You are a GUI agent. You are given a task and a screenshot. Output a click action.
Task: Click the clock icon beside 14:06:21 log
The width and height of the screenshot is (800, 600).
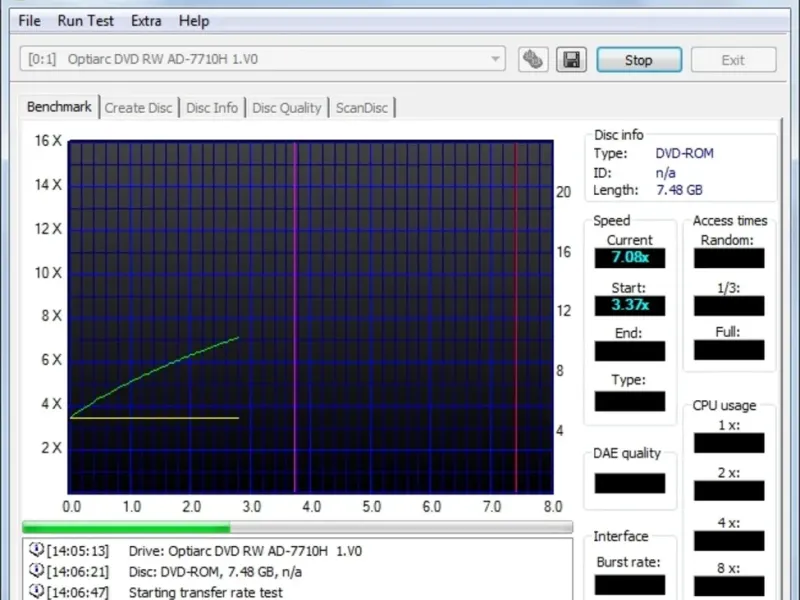36,571
